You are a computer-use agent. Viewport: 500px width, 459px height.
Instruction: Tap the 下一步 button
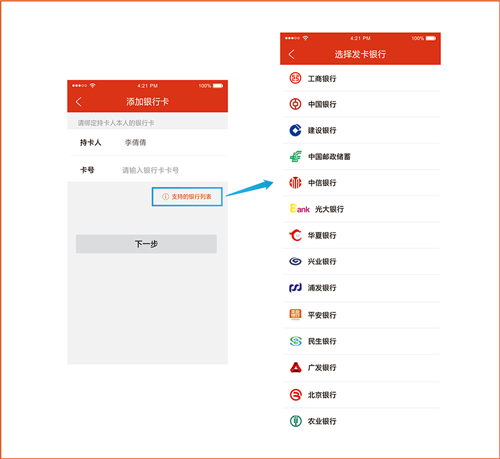[146, 244]
